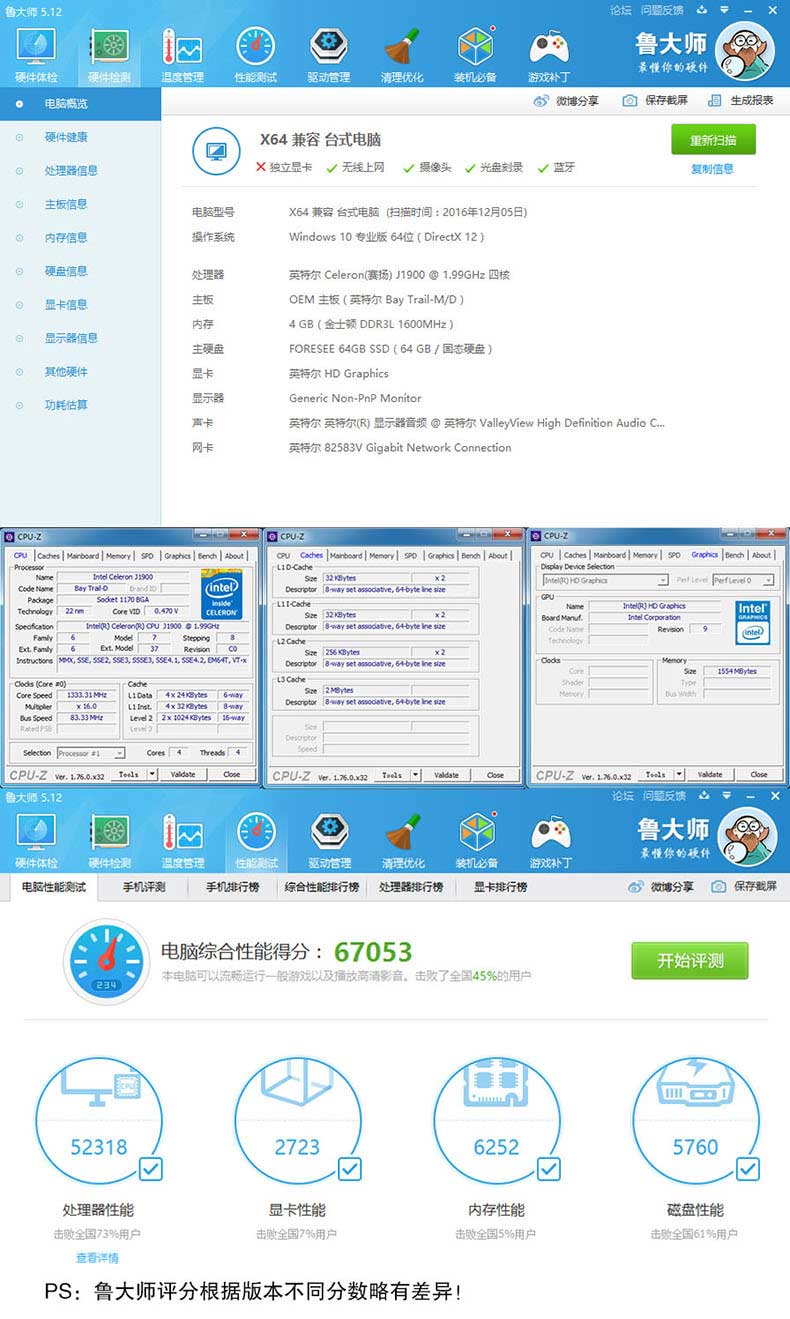Image resolution: width=790 pixels, height=1319 pixels.
Task: Open 游戏补丁 in the performance score window
Action: tap(549, 840)
